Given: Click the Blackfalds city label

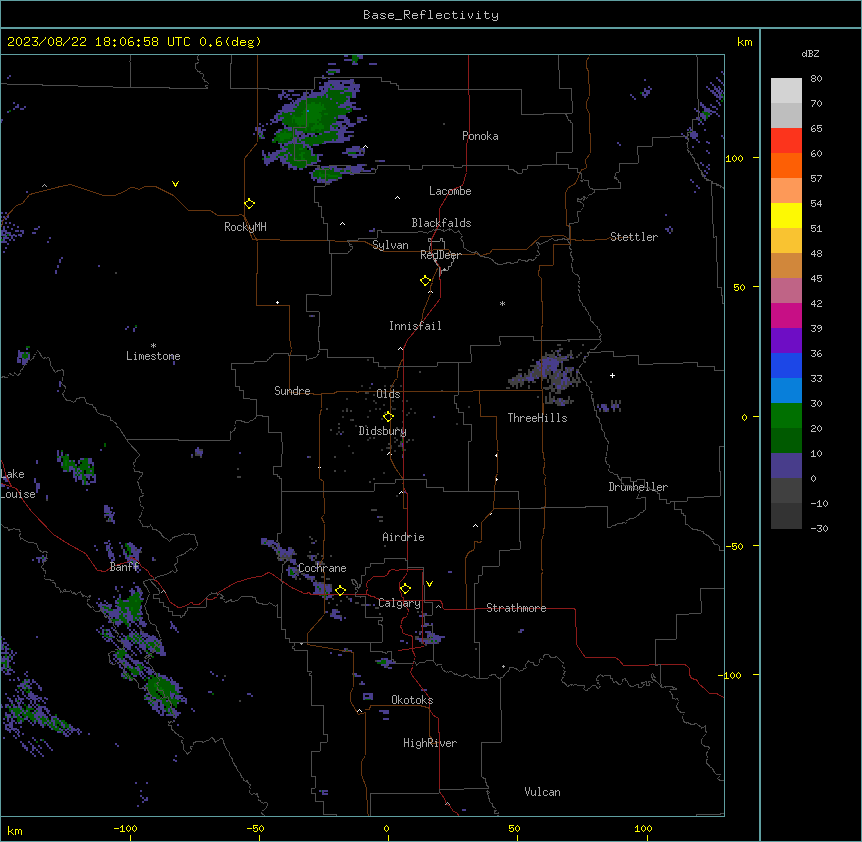Looking at the screenshot, I should [x=441, y=223].
